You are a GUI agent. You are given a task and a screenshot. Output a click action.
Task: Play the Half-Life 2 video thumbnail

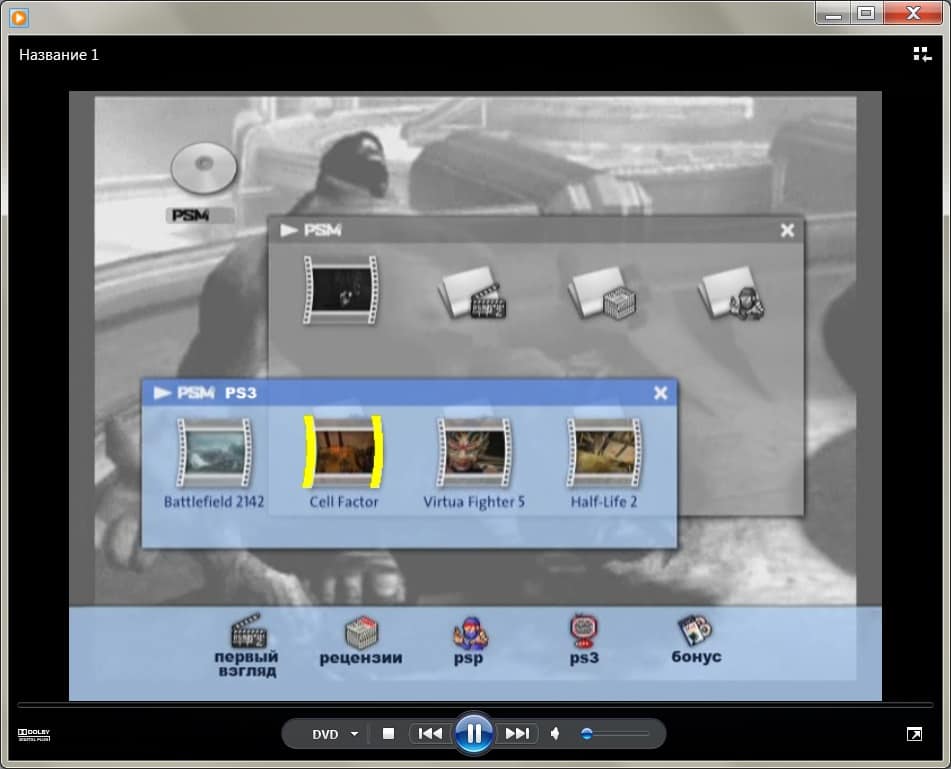603,452
